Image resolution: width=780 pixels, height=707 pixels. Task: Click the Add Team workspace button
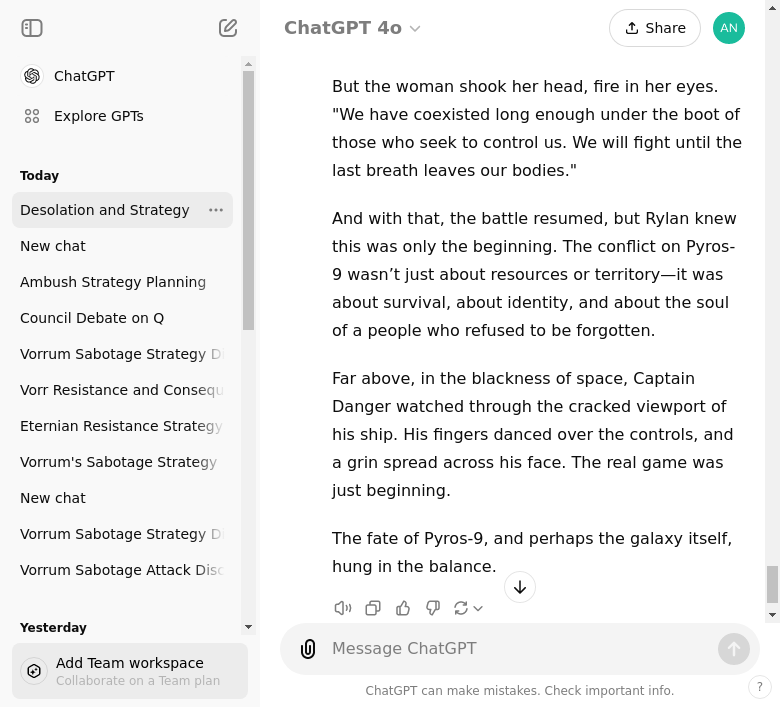[130, 671]
